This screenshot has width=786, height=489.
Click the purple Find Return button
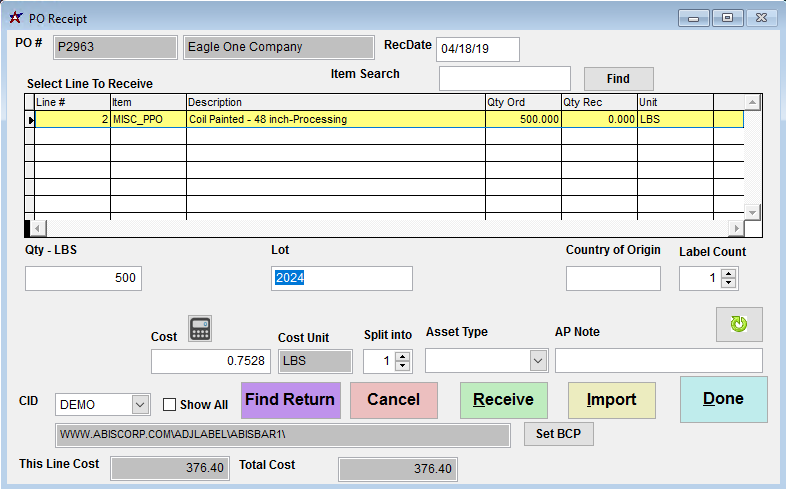tap(290, 400)
